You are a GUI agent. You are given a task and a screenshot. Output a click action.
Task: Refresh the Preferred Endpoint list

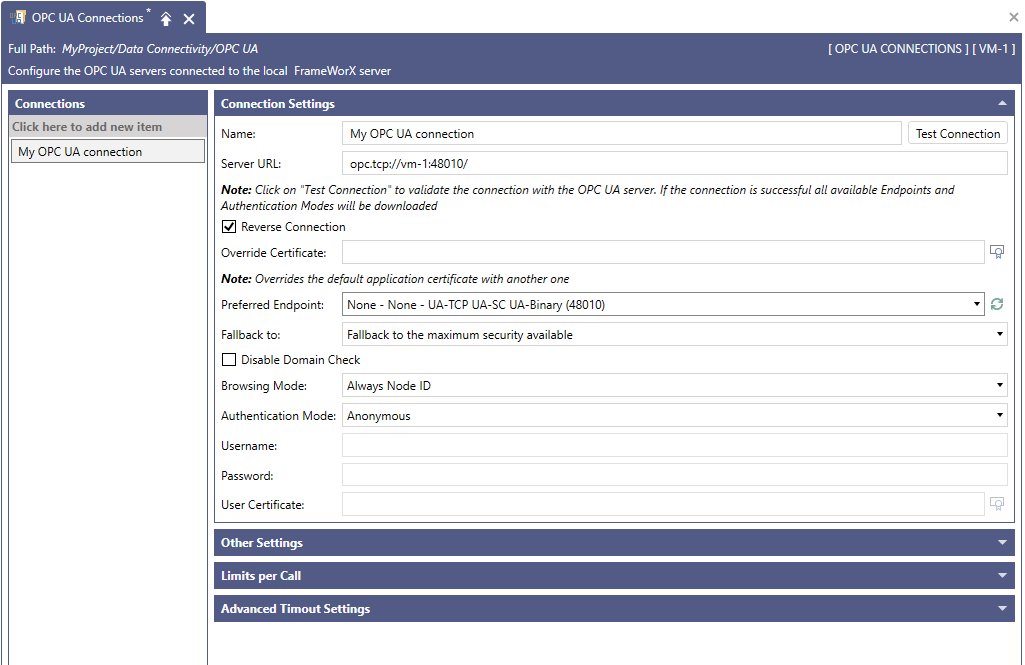click(x=997, y=304)
